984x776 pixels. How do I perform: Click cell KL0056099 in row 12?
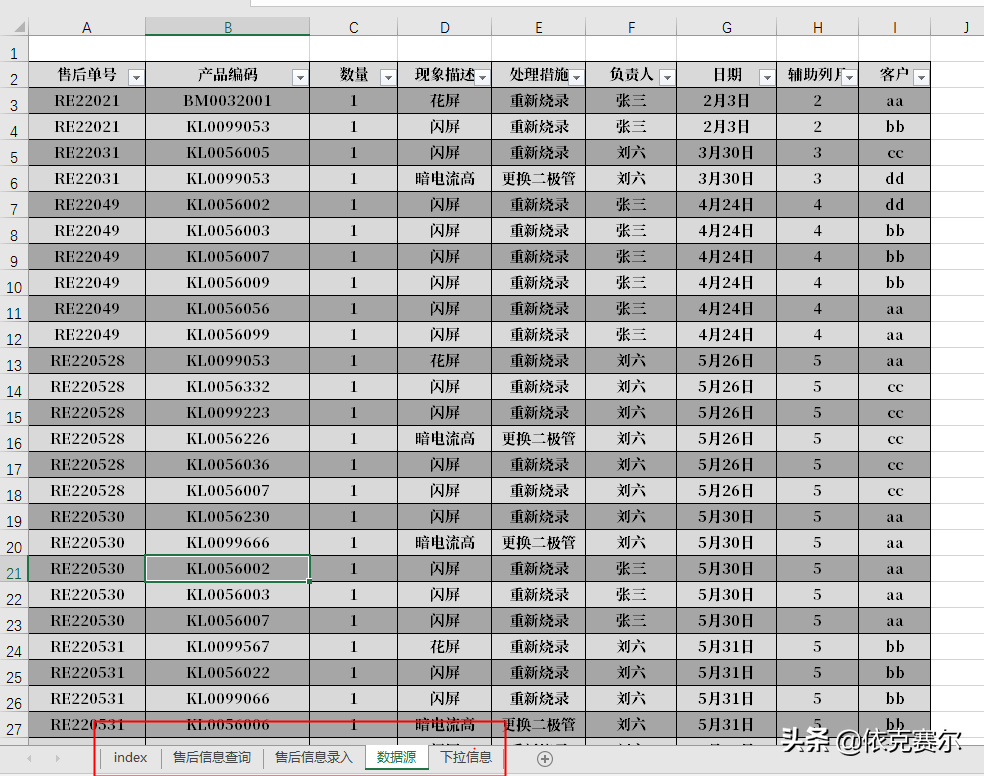point(227,334)
